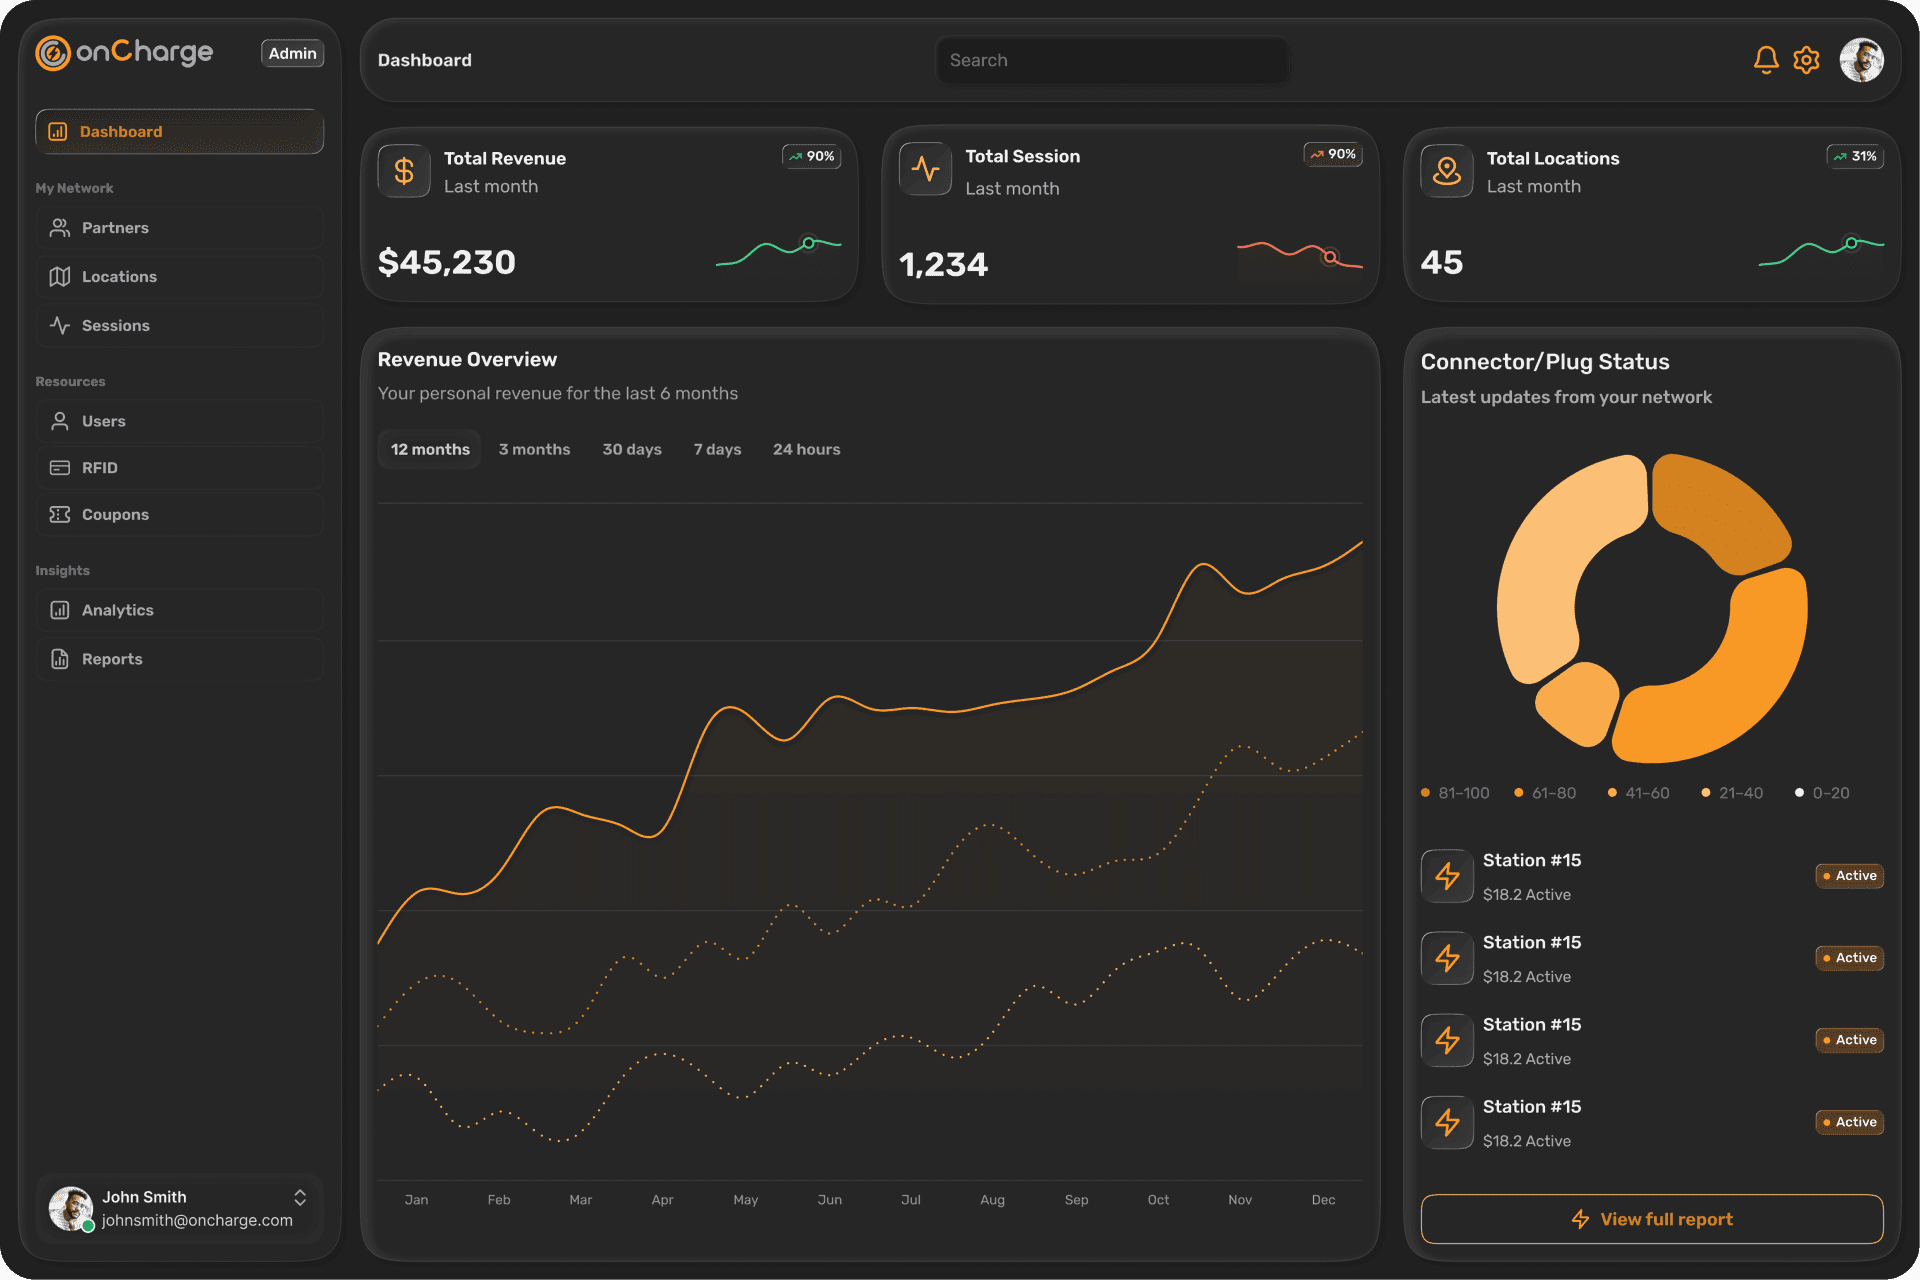Click the Locations map icon in the sidebar
This screenshot has width=1920, height=1280.
point(59,276)
